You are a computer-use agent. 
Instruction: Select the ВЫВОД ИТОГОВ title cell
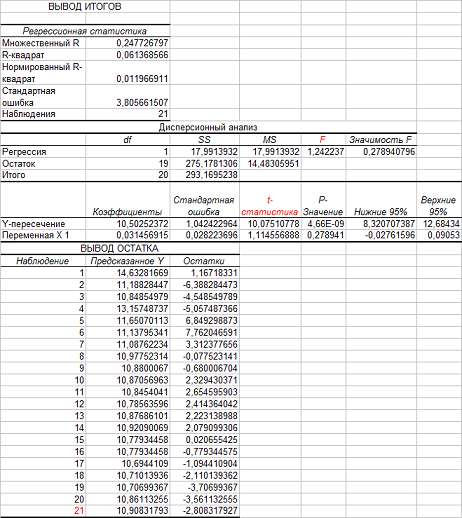tap(85, 7)
